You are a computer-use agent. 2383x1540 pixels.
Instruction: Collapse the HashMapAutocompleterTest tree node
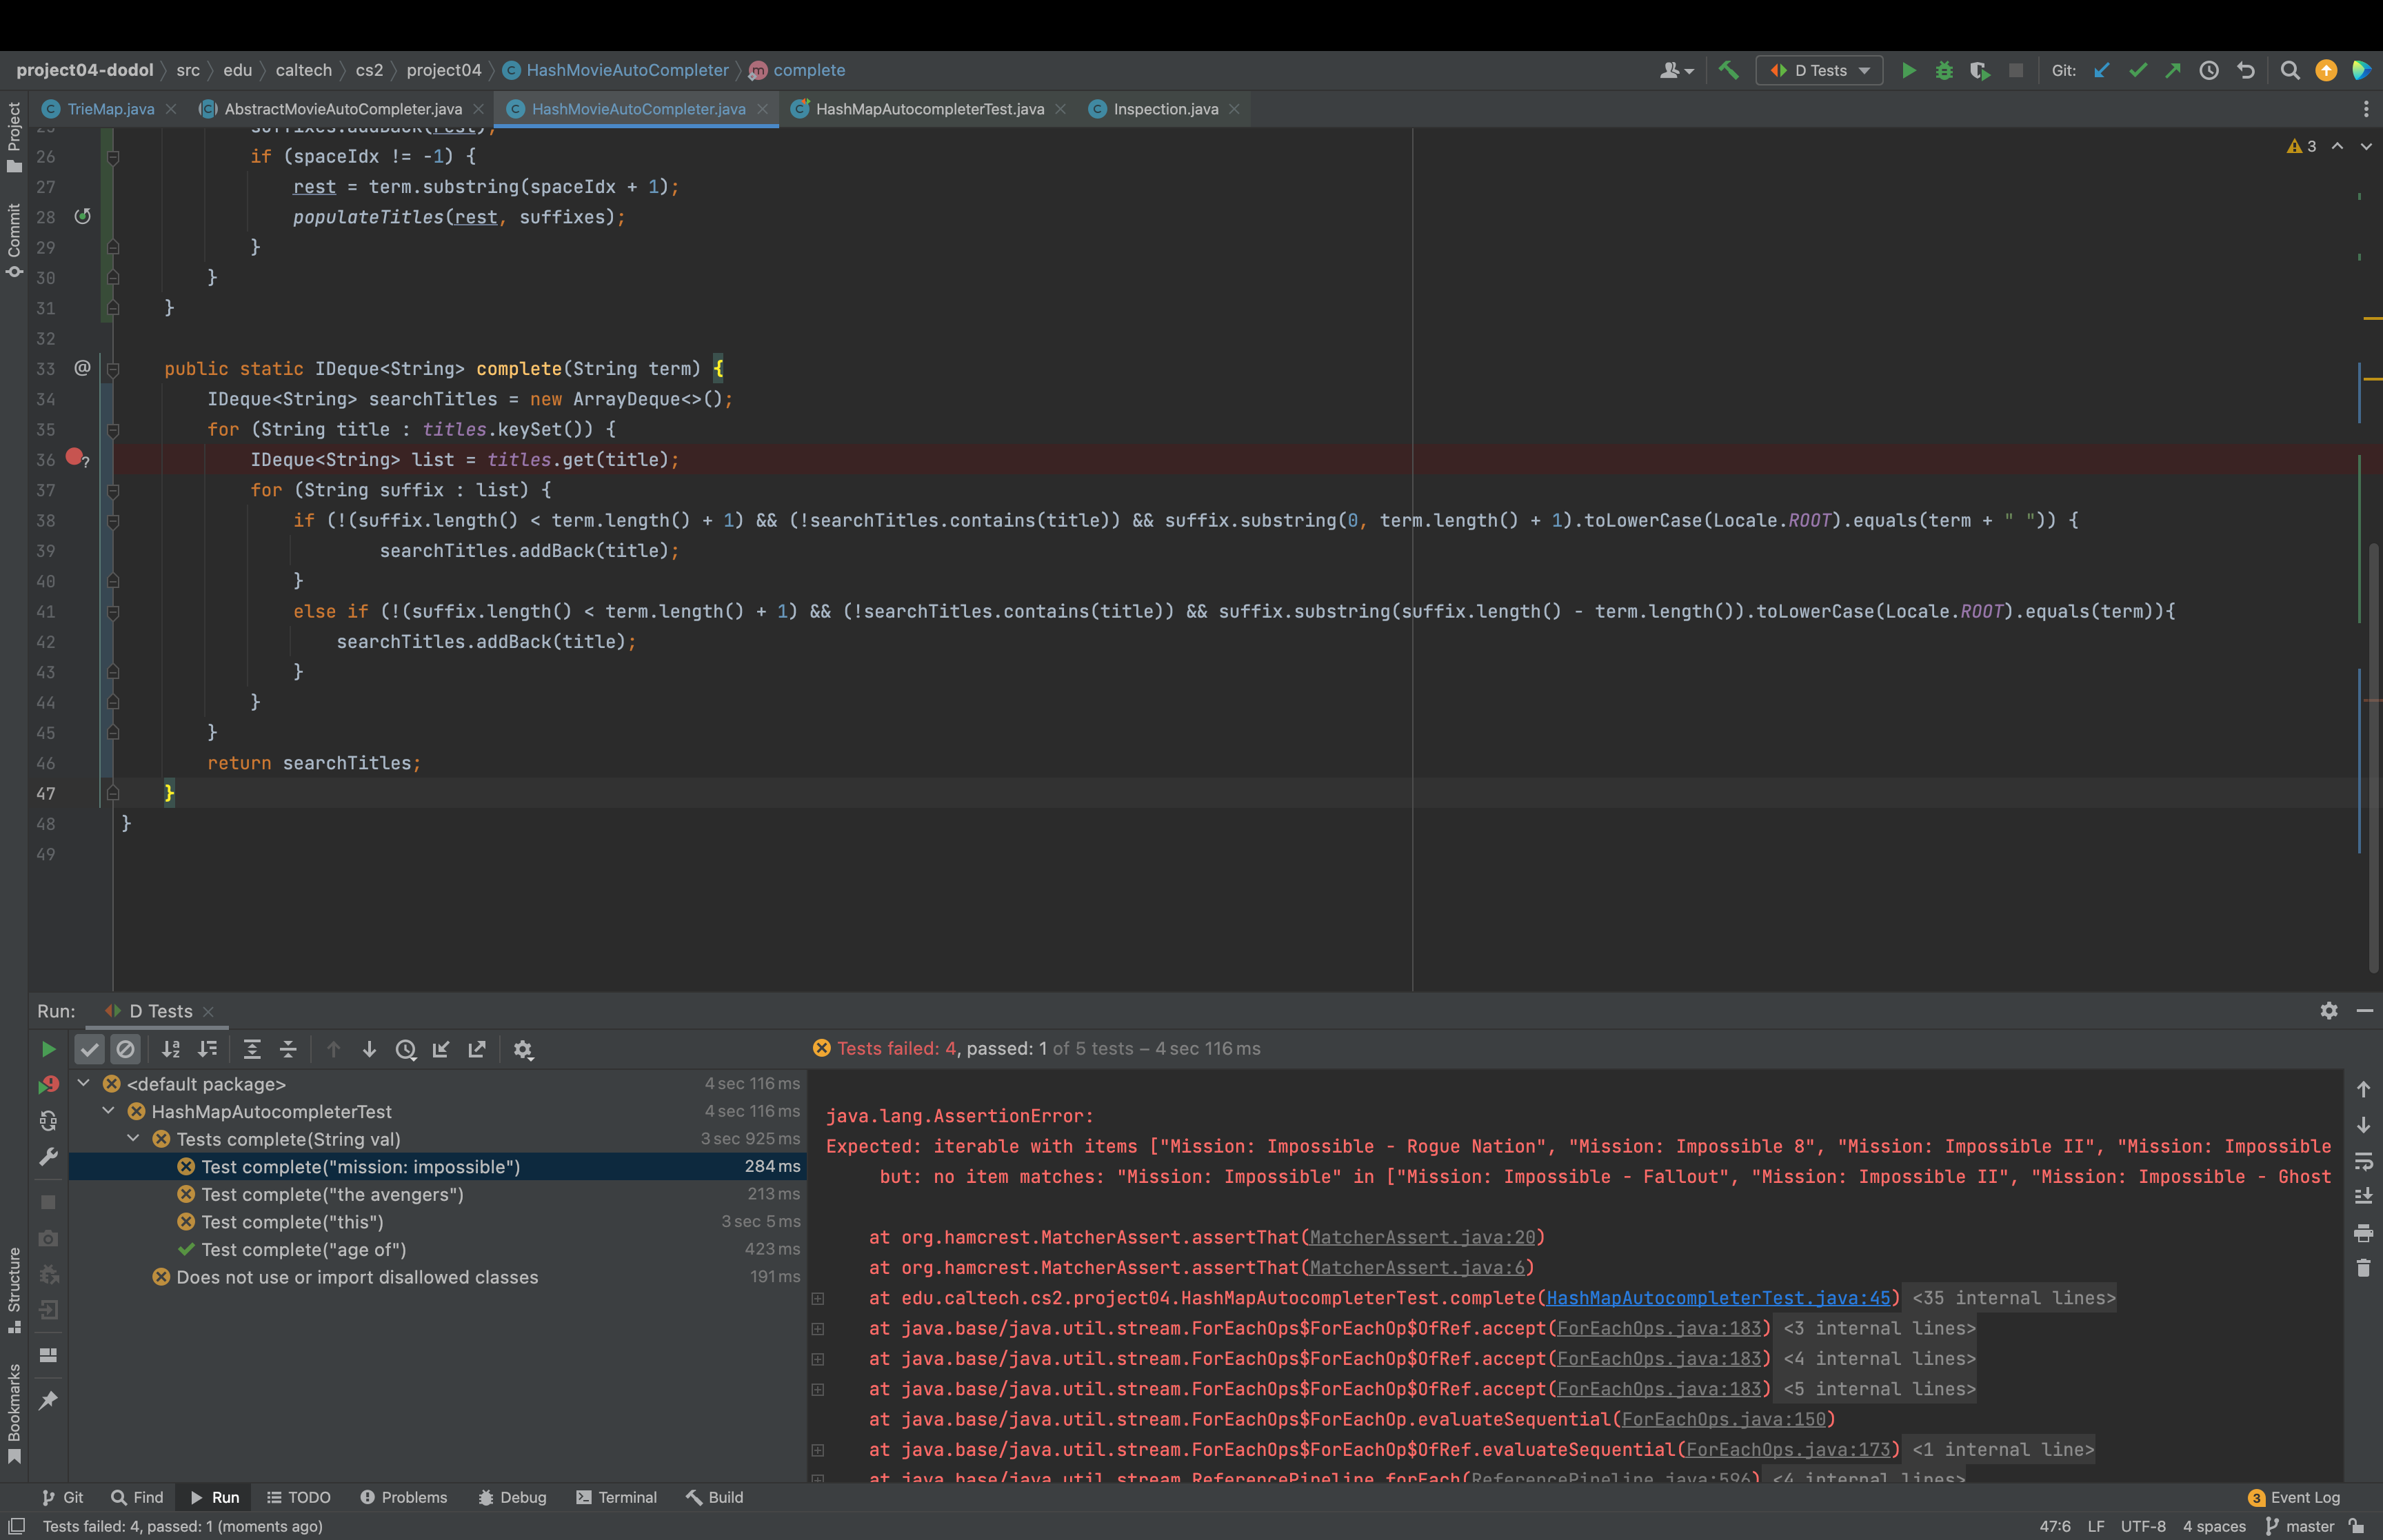pos(109,1111)
